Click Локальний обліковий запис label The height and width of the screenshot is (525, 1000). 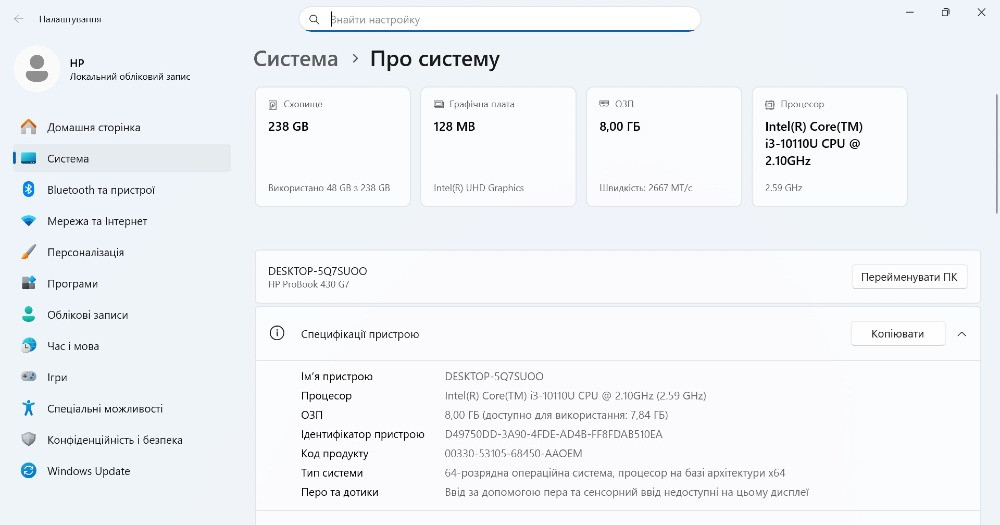coord(130,77)
